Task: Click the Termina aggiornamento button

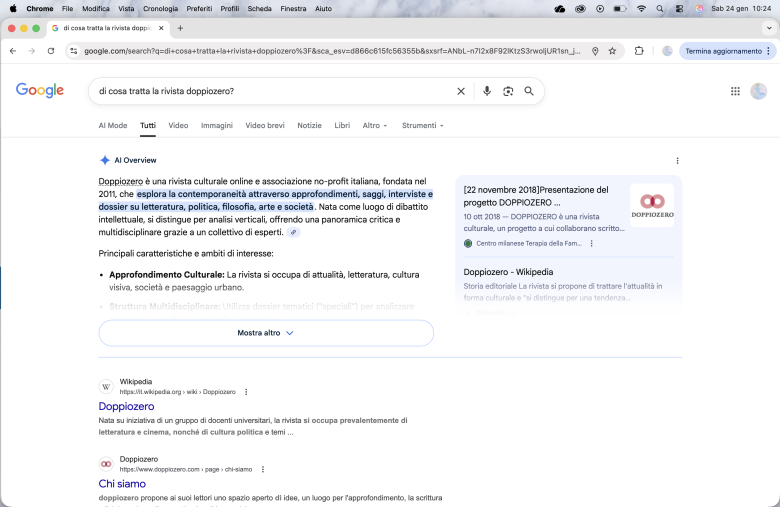Action: coord(725,51)
